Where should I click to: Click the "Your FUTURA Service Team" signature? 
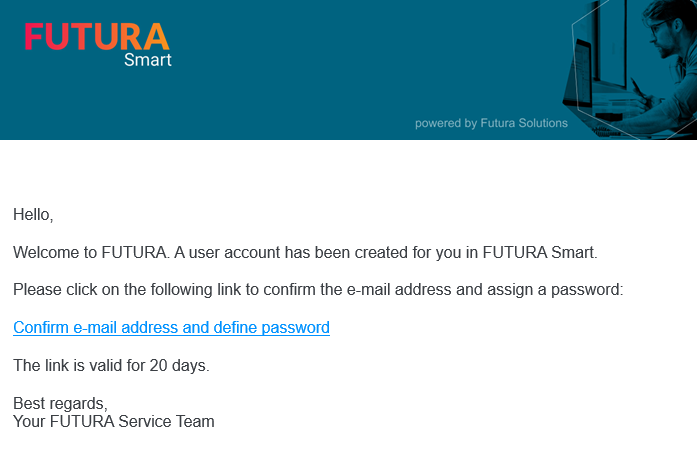click(113, 422)
